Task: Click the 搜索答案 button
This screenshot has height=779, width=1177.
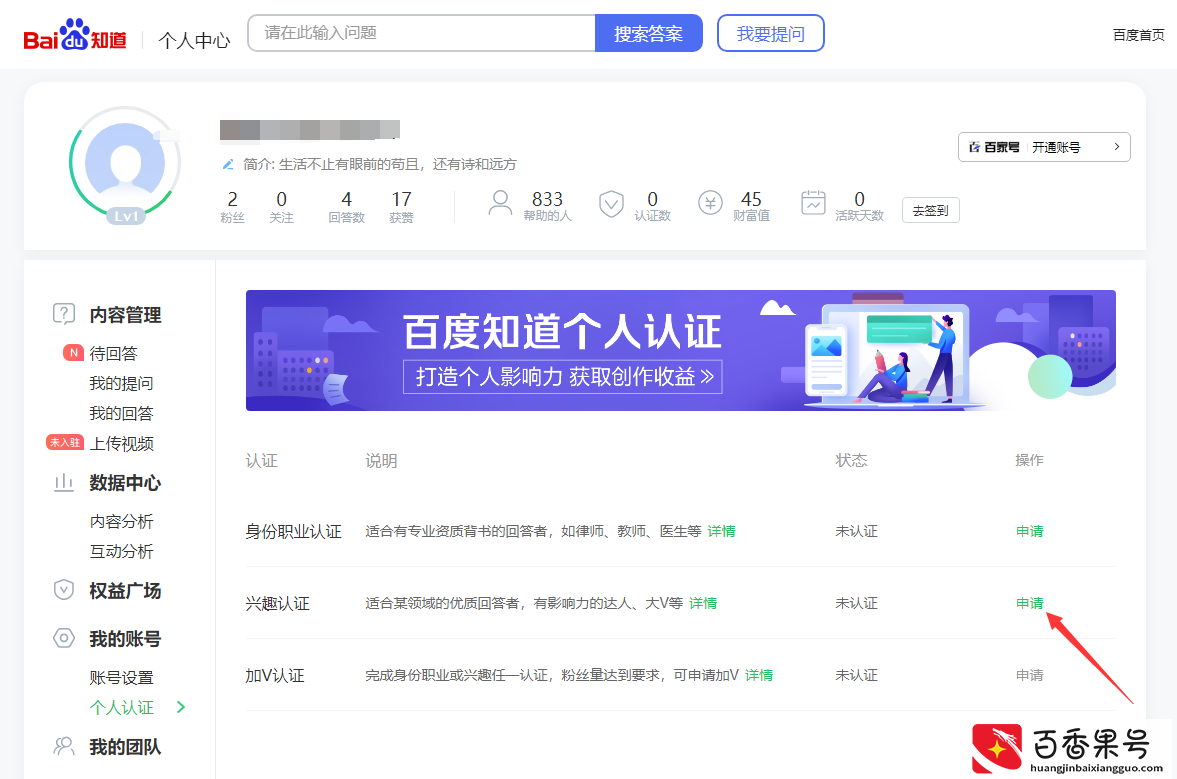Action: [649, 33]
